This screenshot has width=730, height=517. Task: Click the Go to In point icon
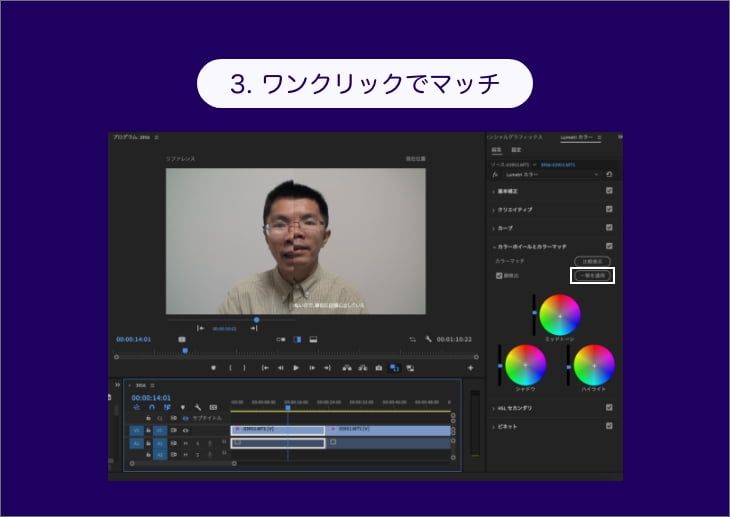264,368
